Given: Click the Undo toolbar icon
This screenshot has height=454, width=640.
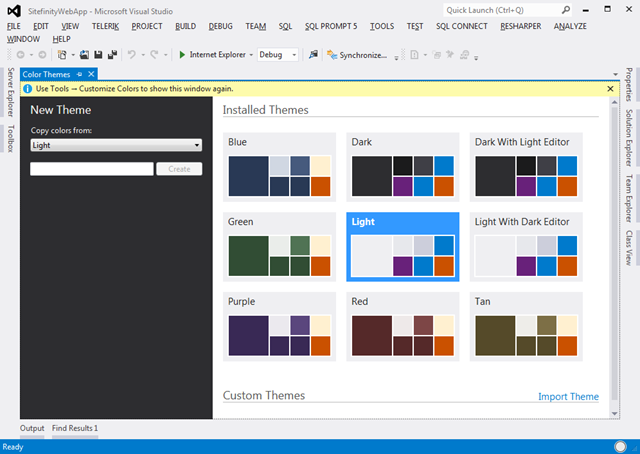Looking at the screenshot, I should tap(132, 55).
